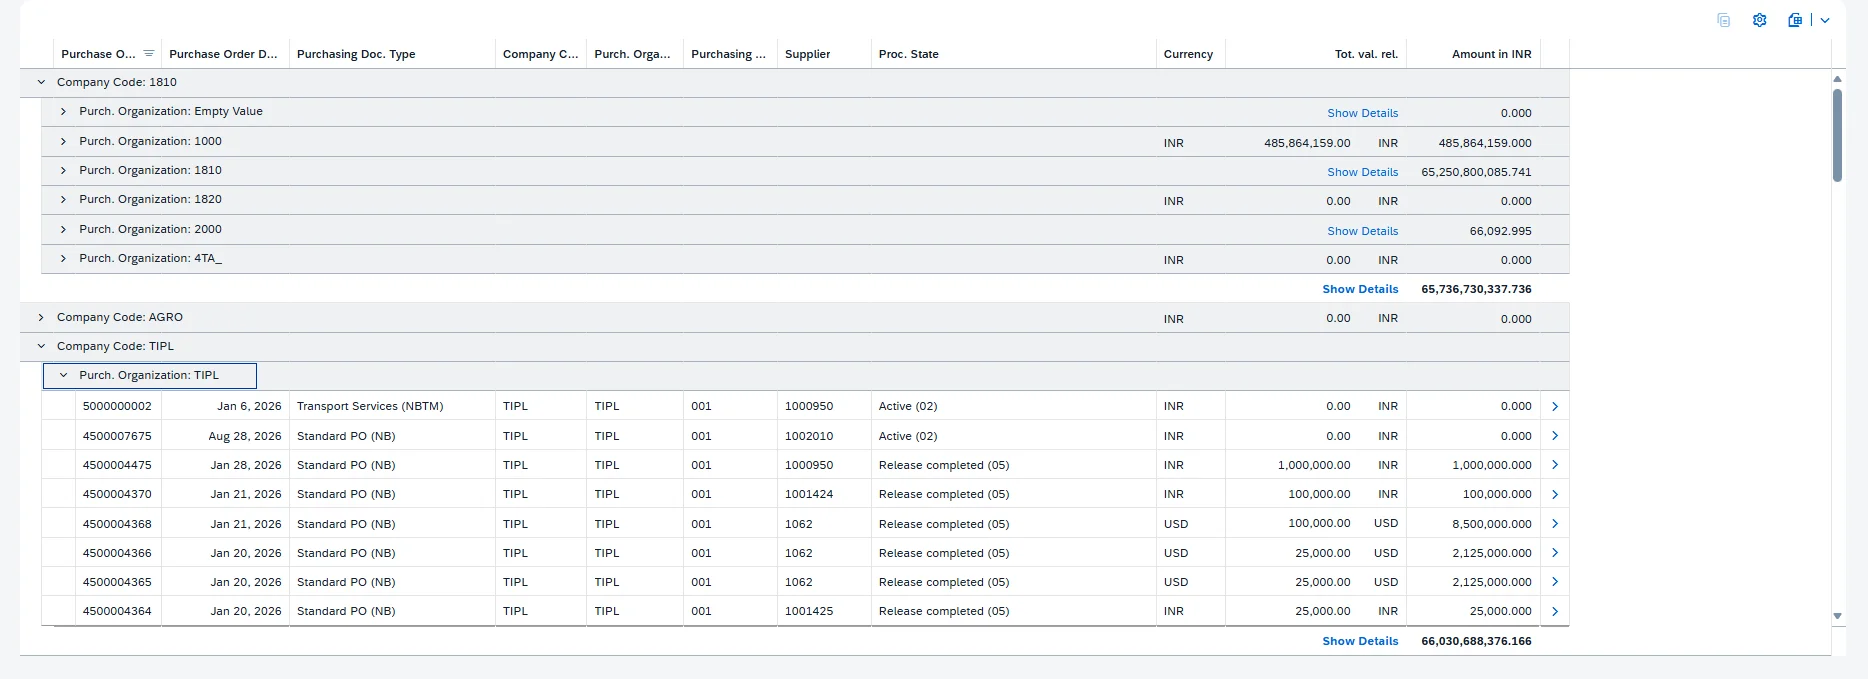Click Amount in INR column header

click(x=1473, y=54)
